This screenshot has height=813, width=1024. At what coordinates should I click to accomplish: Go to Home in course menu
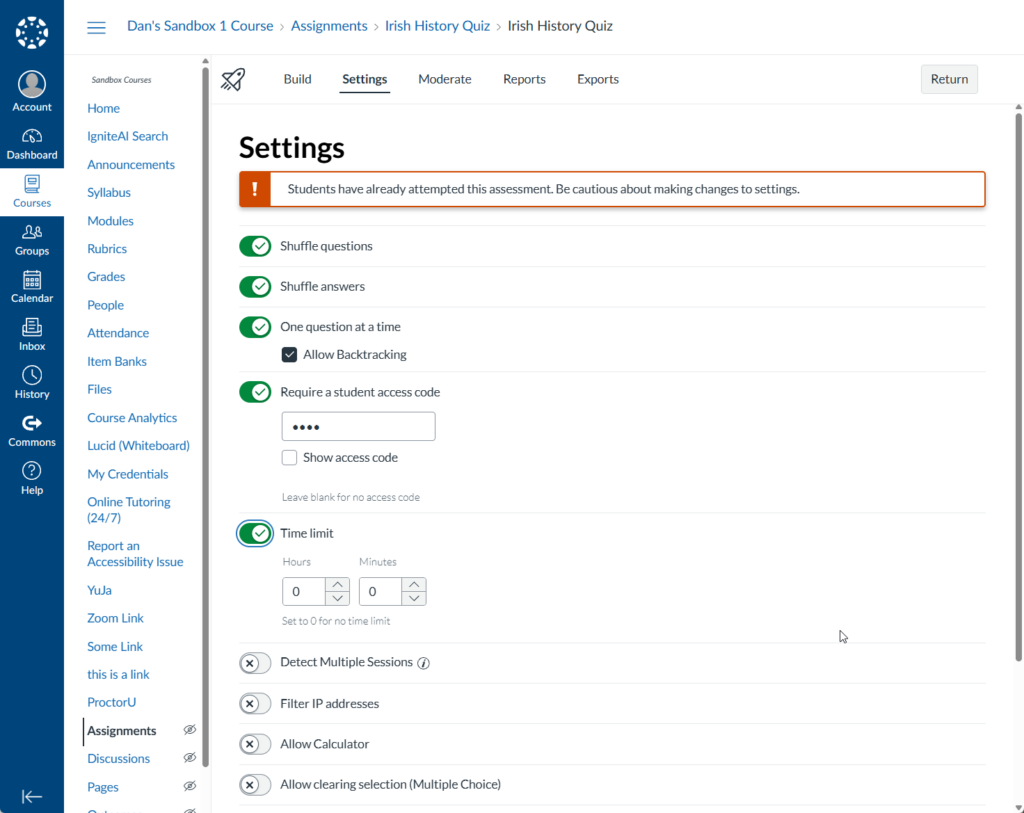point(103,108)
